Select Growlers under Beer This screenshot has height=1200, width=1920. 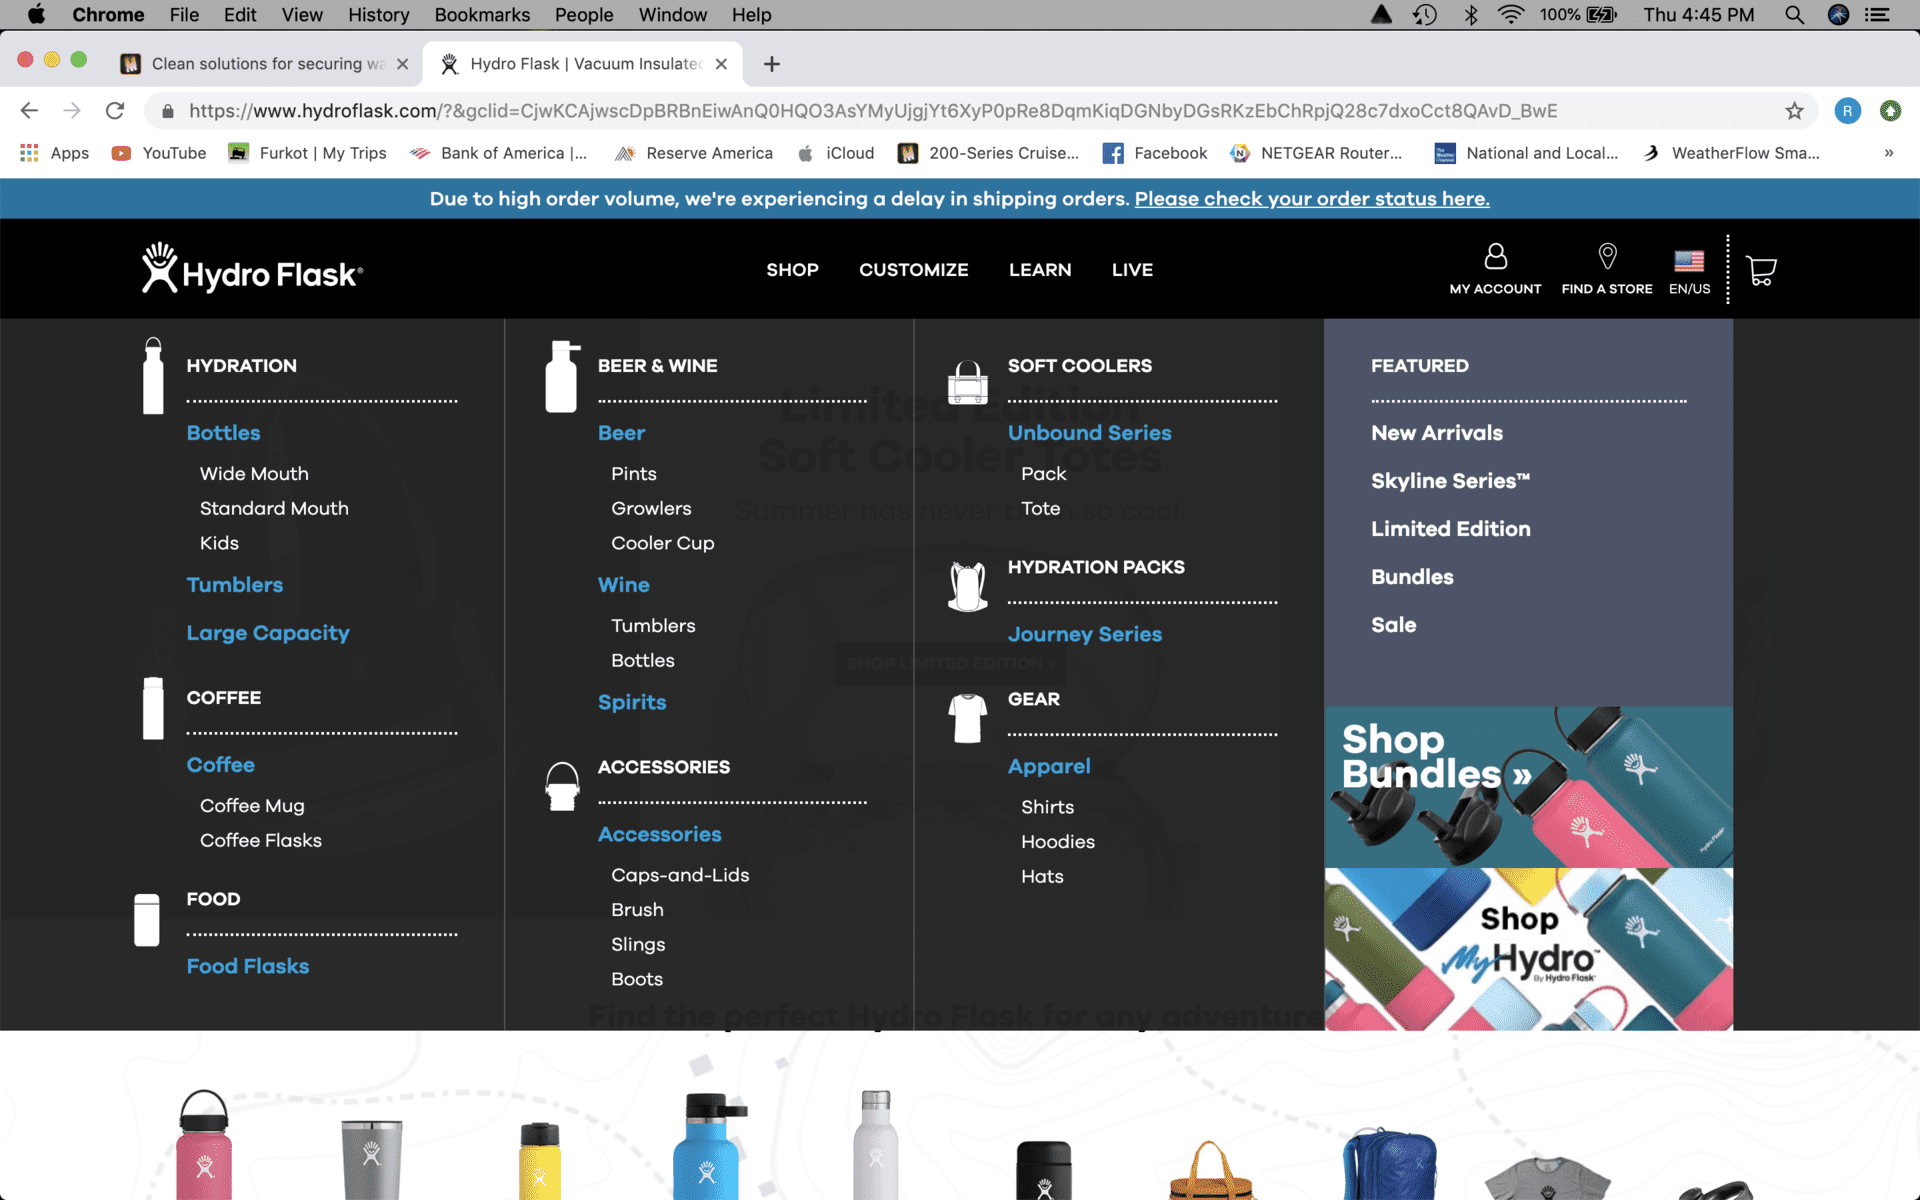[651, 509]
